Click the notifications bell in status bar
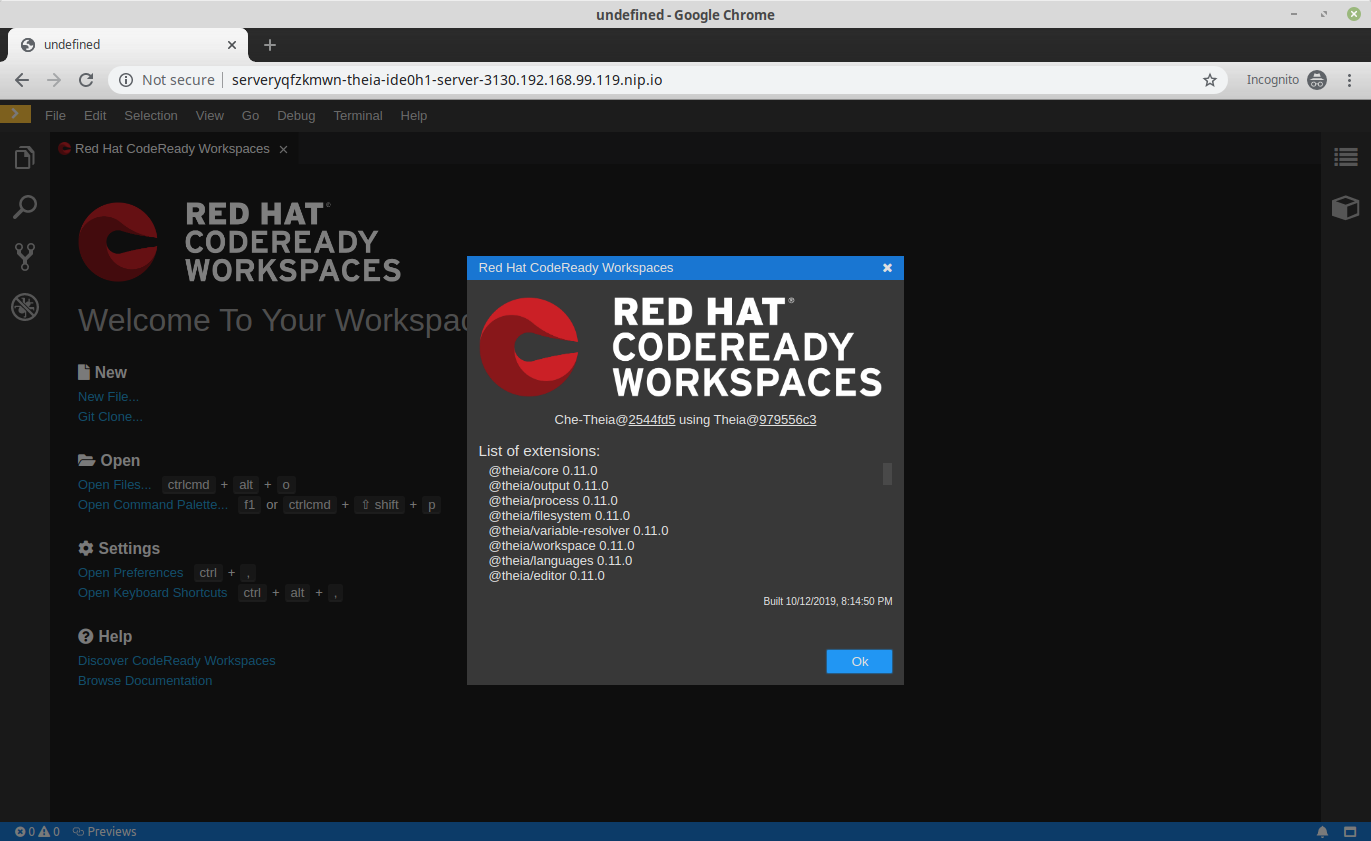This screenshot has height=841, width=1371. [1322, 831]
